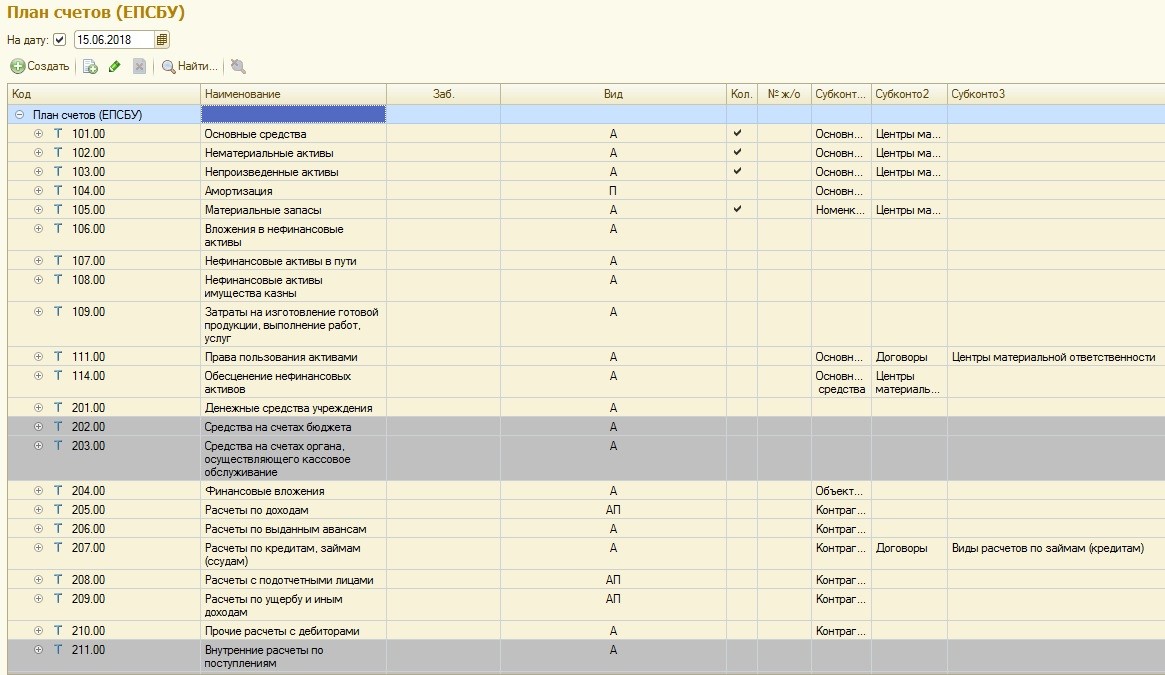The width and height of the screenshot is (1165, 675).
Task: Click the Кол. checkmark for Материальные запасы
Action: [738, 209]
